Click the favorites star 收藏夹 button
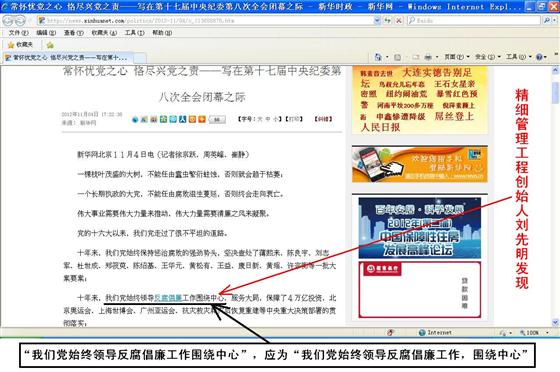Image resolution: width=560 pixels, height=372 pixels. point(20,45)
